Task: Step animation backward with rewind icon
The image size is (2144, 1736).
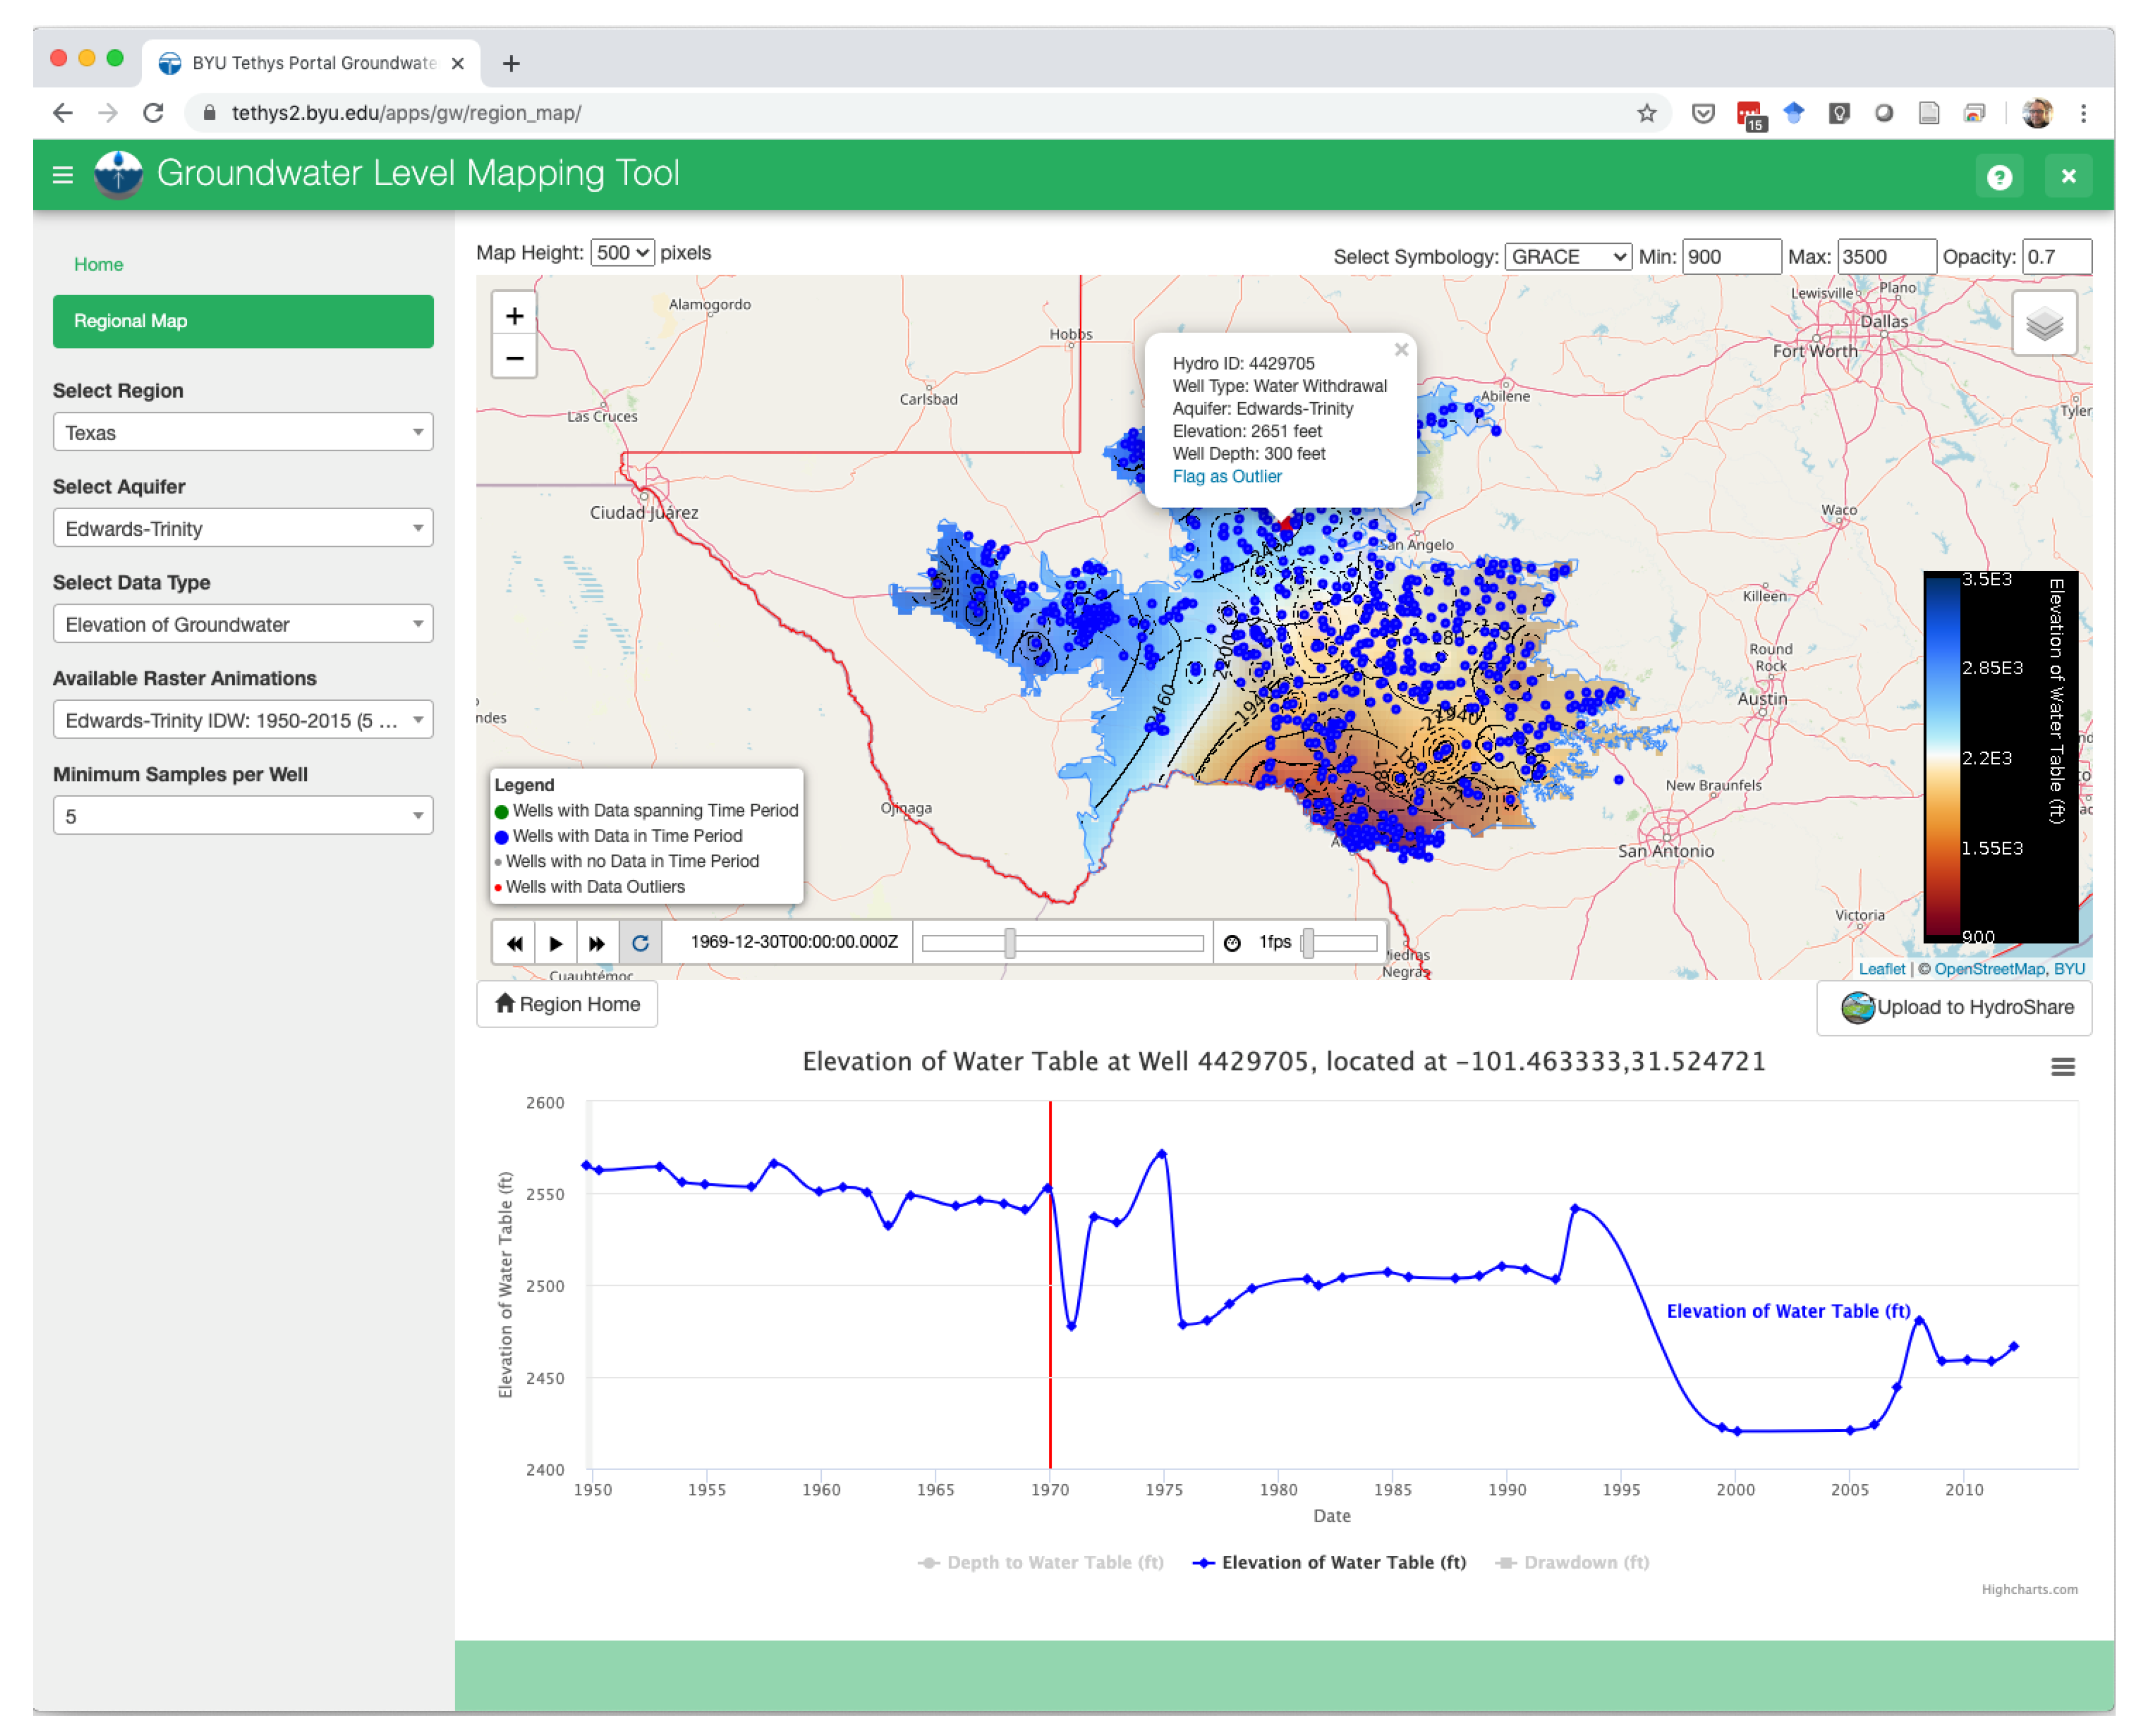Action: point(514,942)
